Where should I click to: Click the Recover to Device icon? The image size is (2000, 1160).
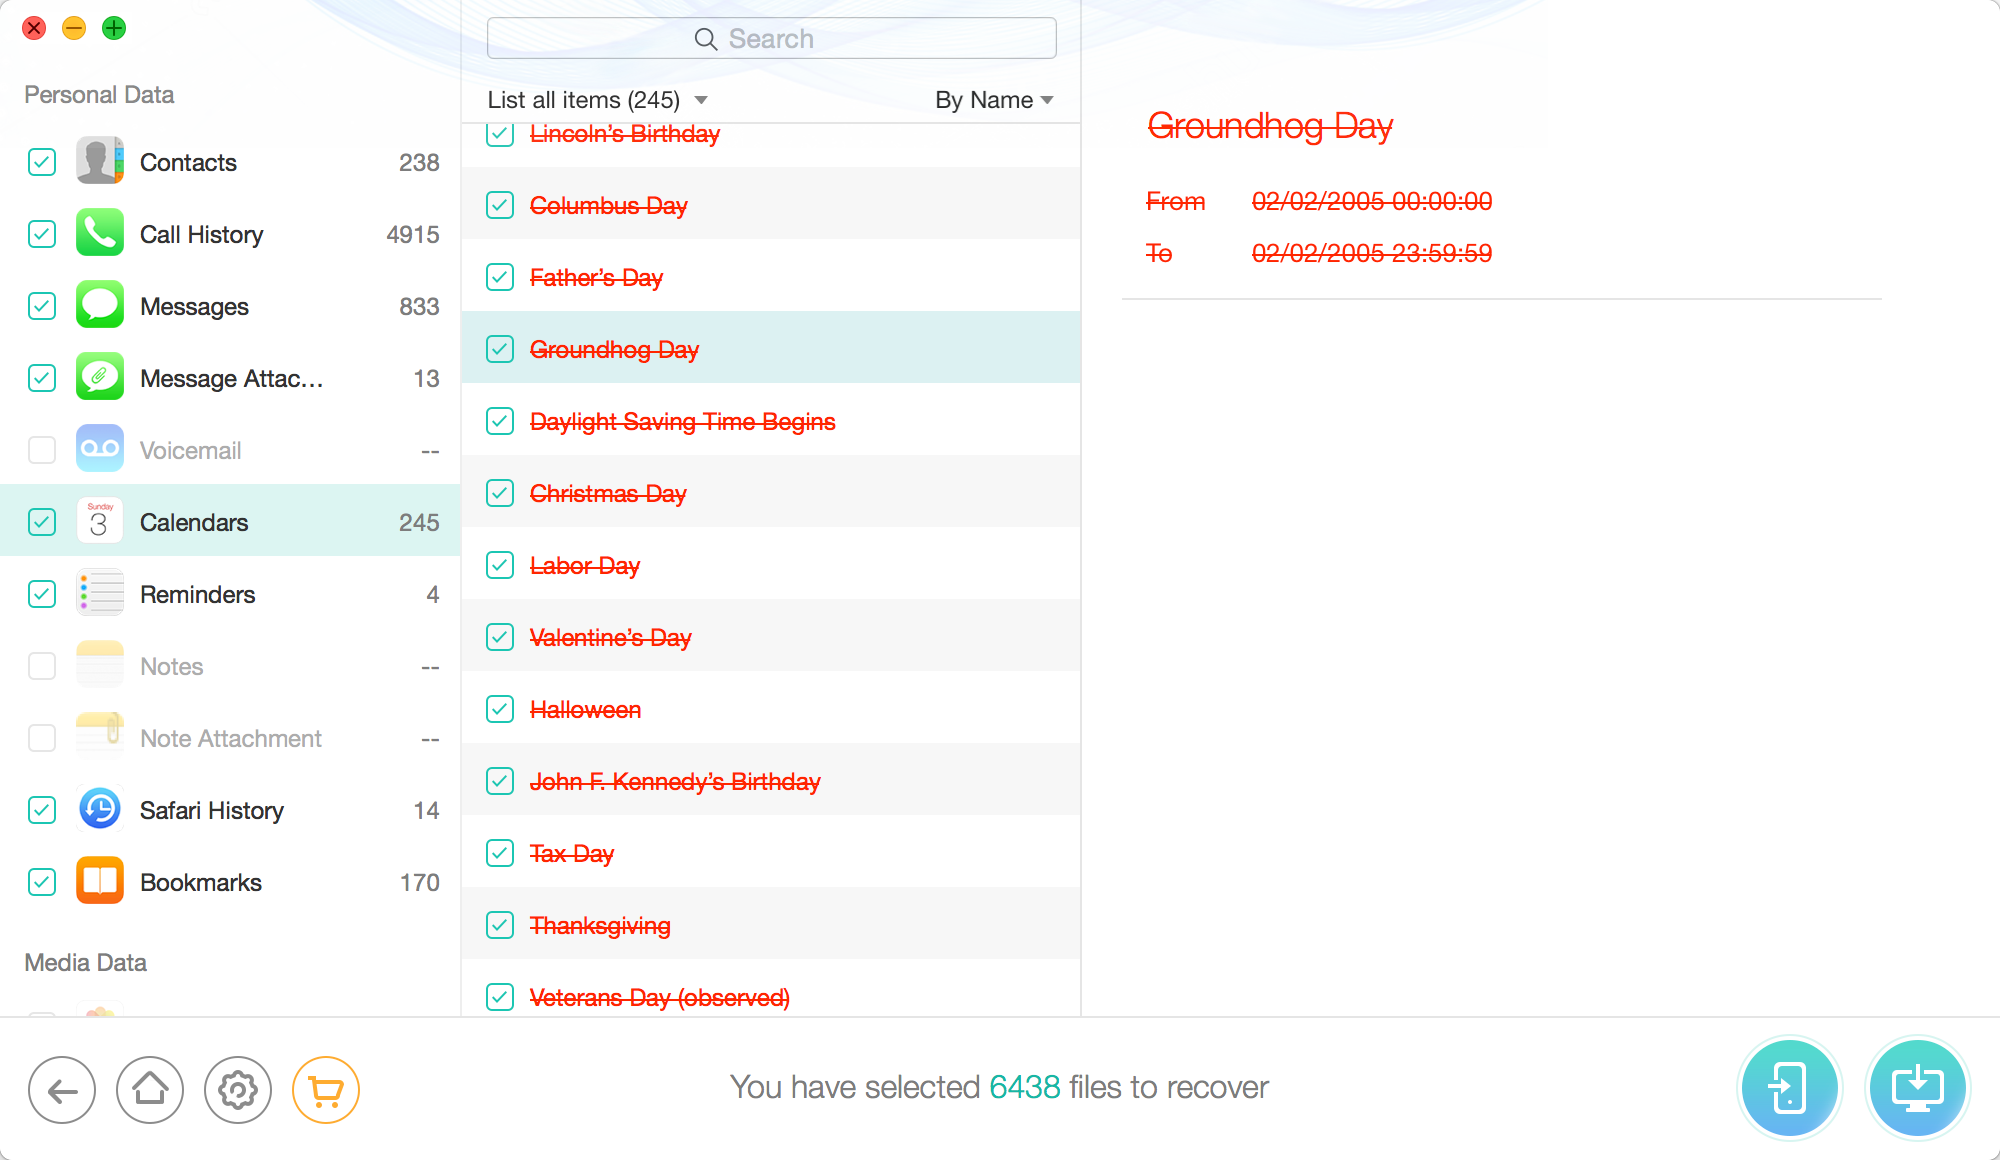1789,1088
